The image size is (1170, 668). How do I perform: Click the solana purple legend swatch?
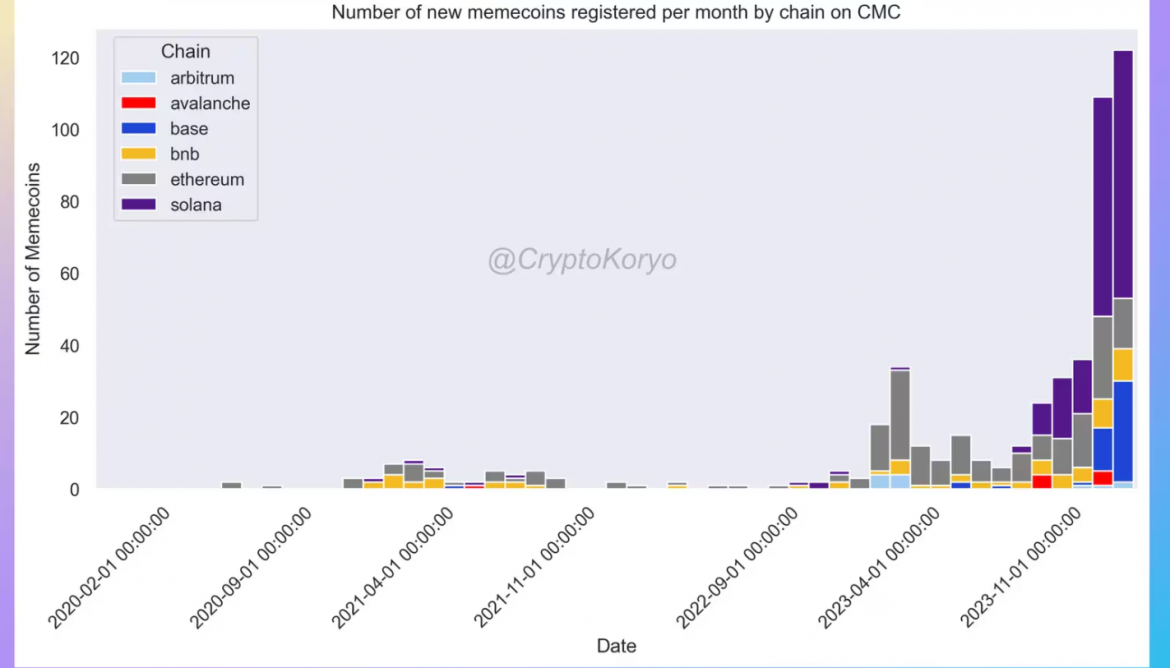138,205
